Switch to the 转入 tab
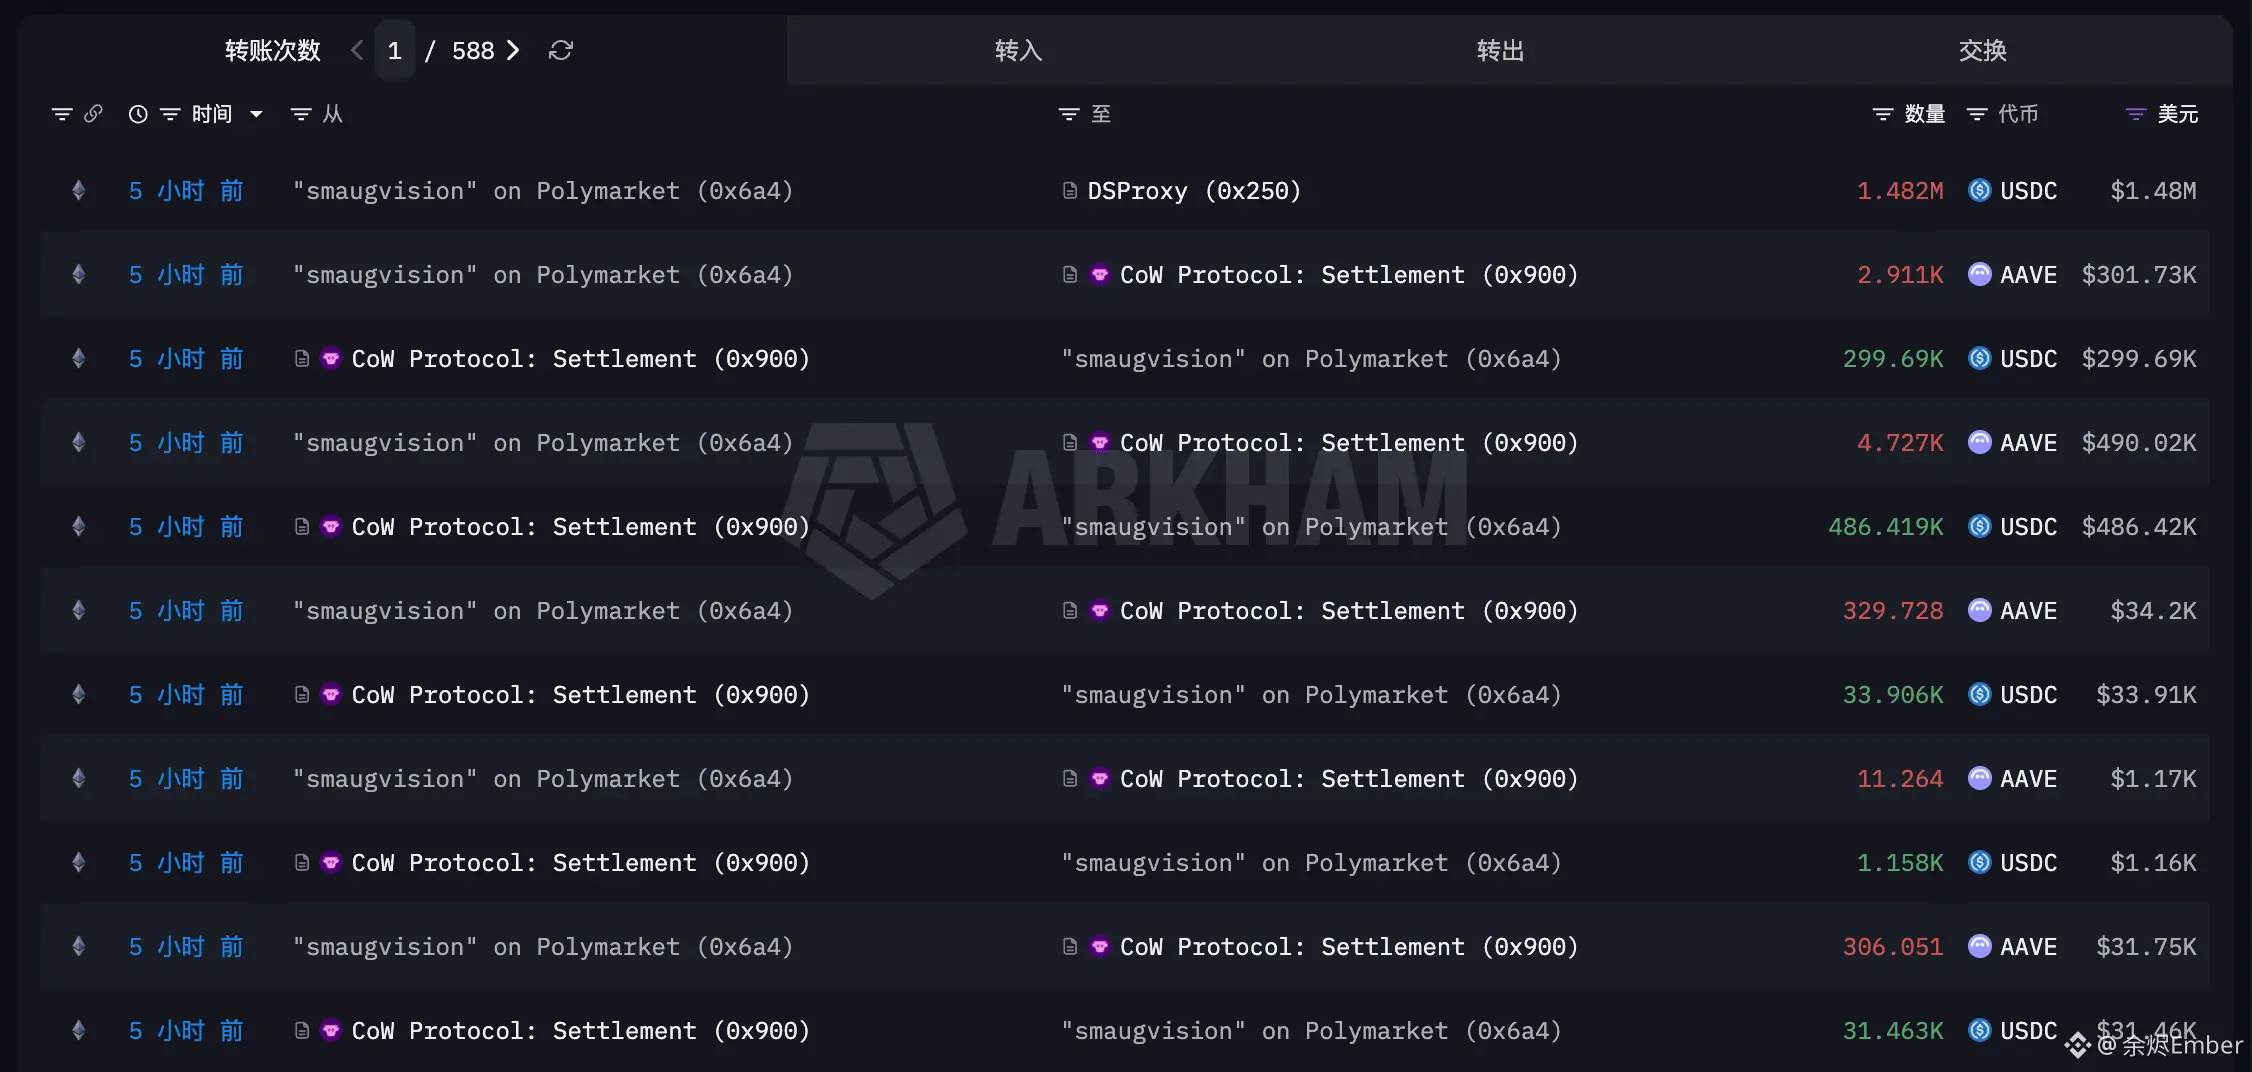 [1019, 50]
